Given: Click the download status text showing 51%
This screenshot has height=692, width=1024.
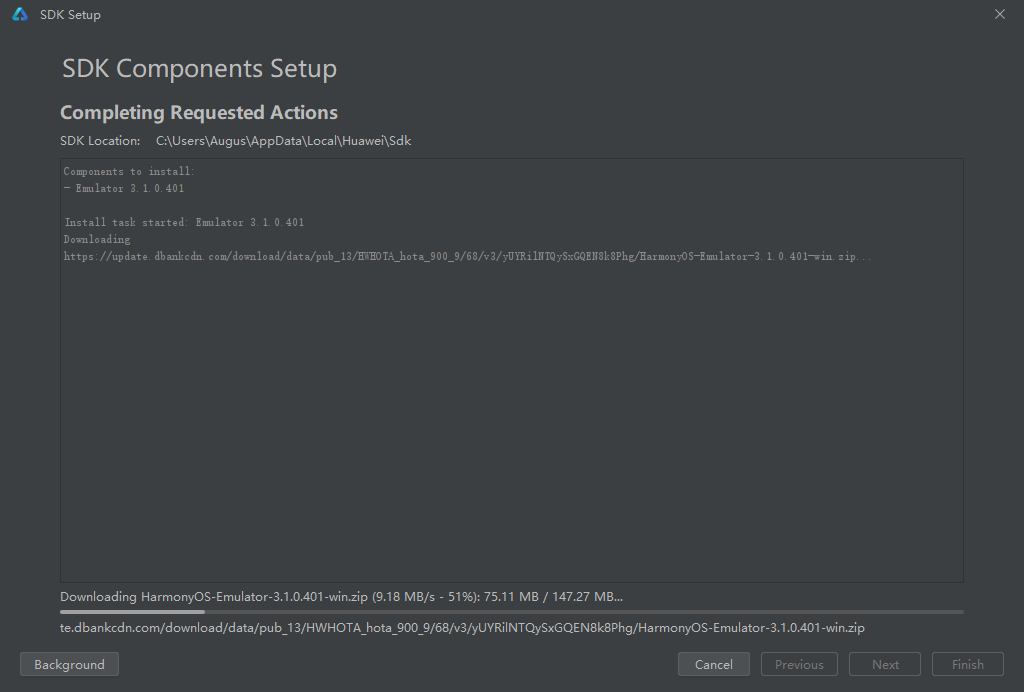Looking at the screenshot, I should [x=342, y=597].
